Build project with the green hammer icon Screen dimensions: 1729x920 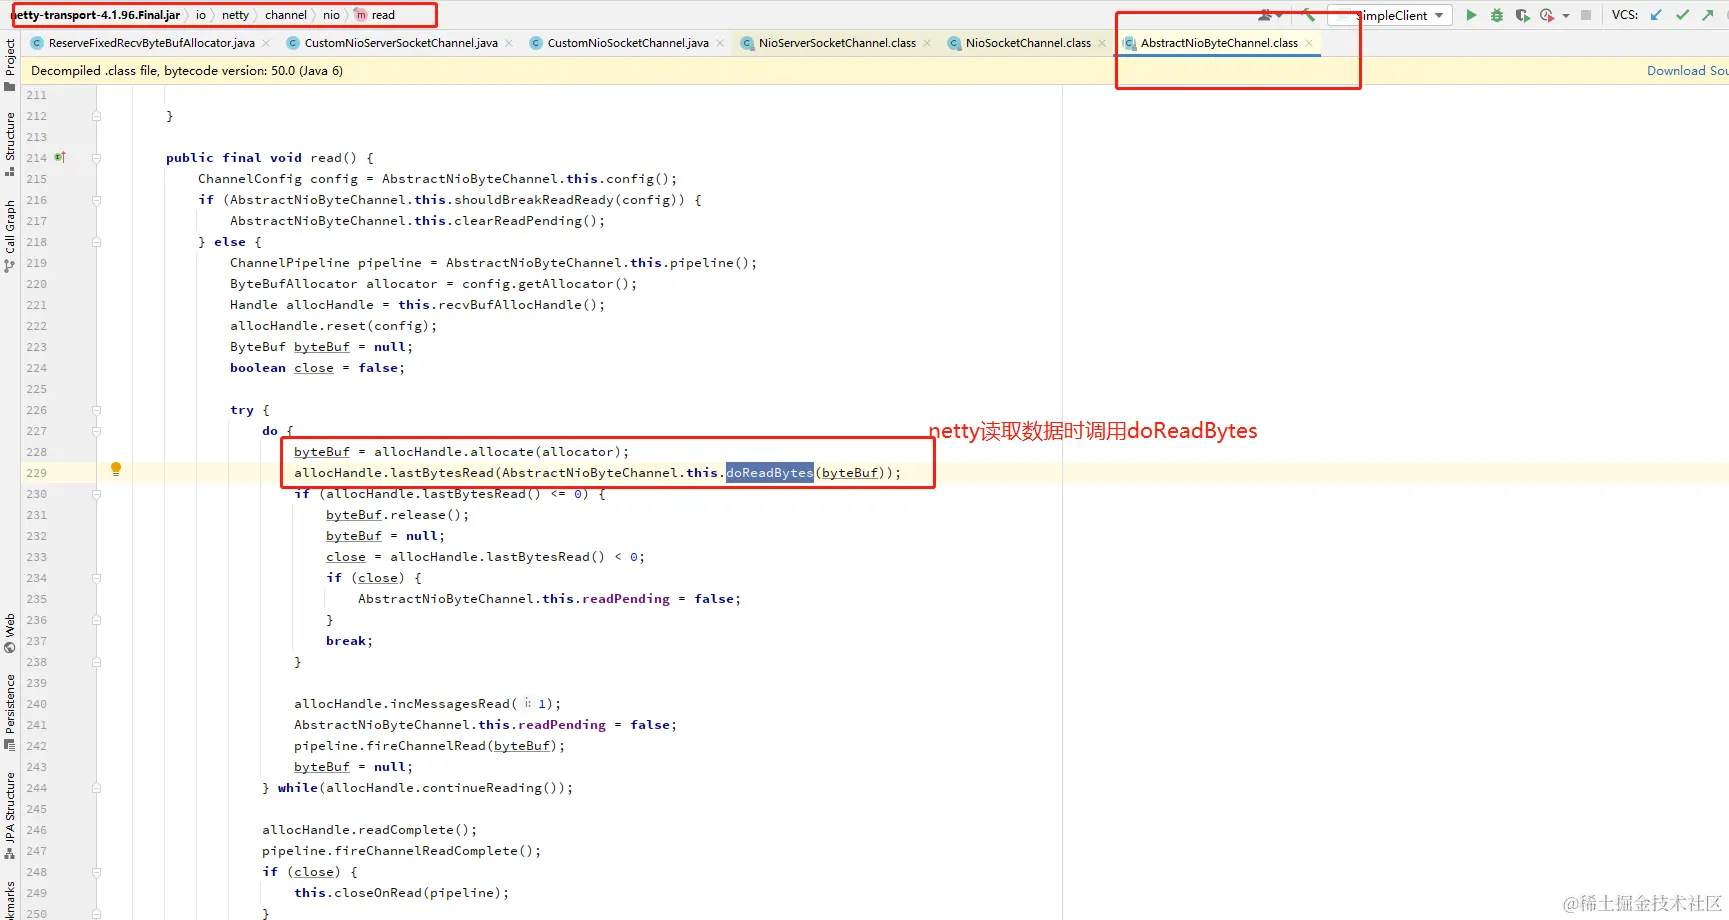[x=1308, y=15]
